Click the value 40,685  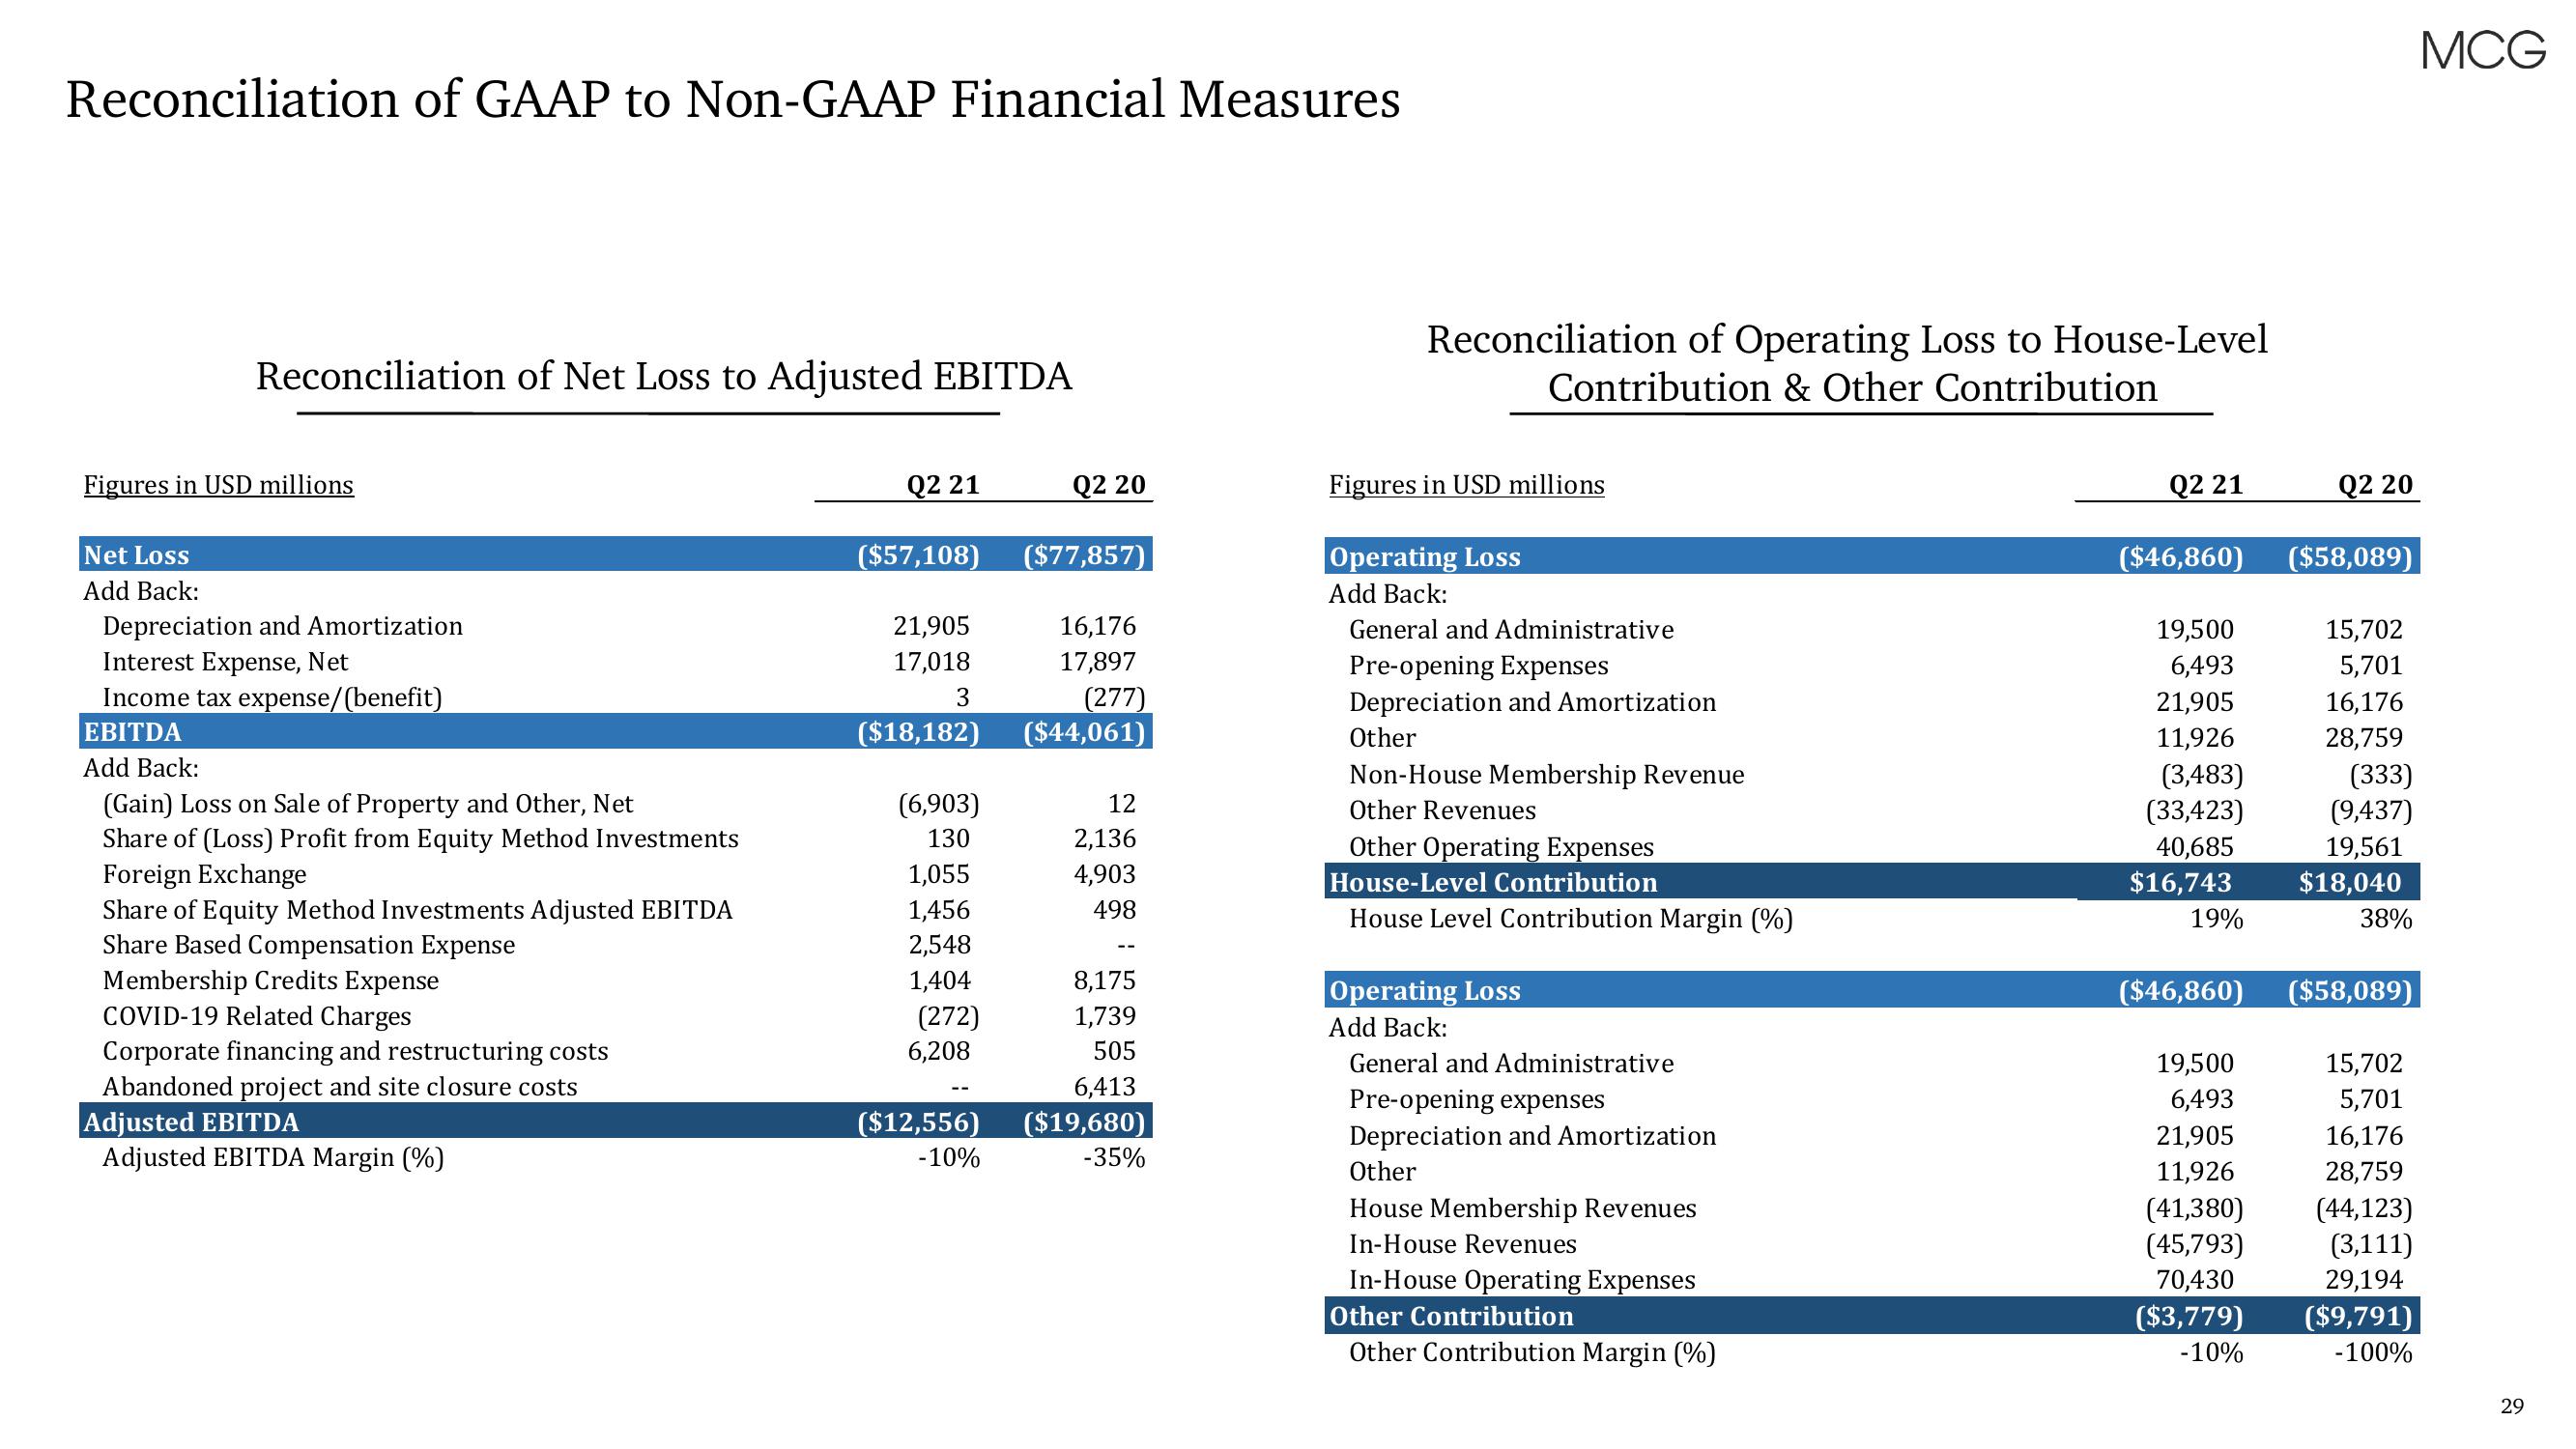click(x=2195, y=847)
